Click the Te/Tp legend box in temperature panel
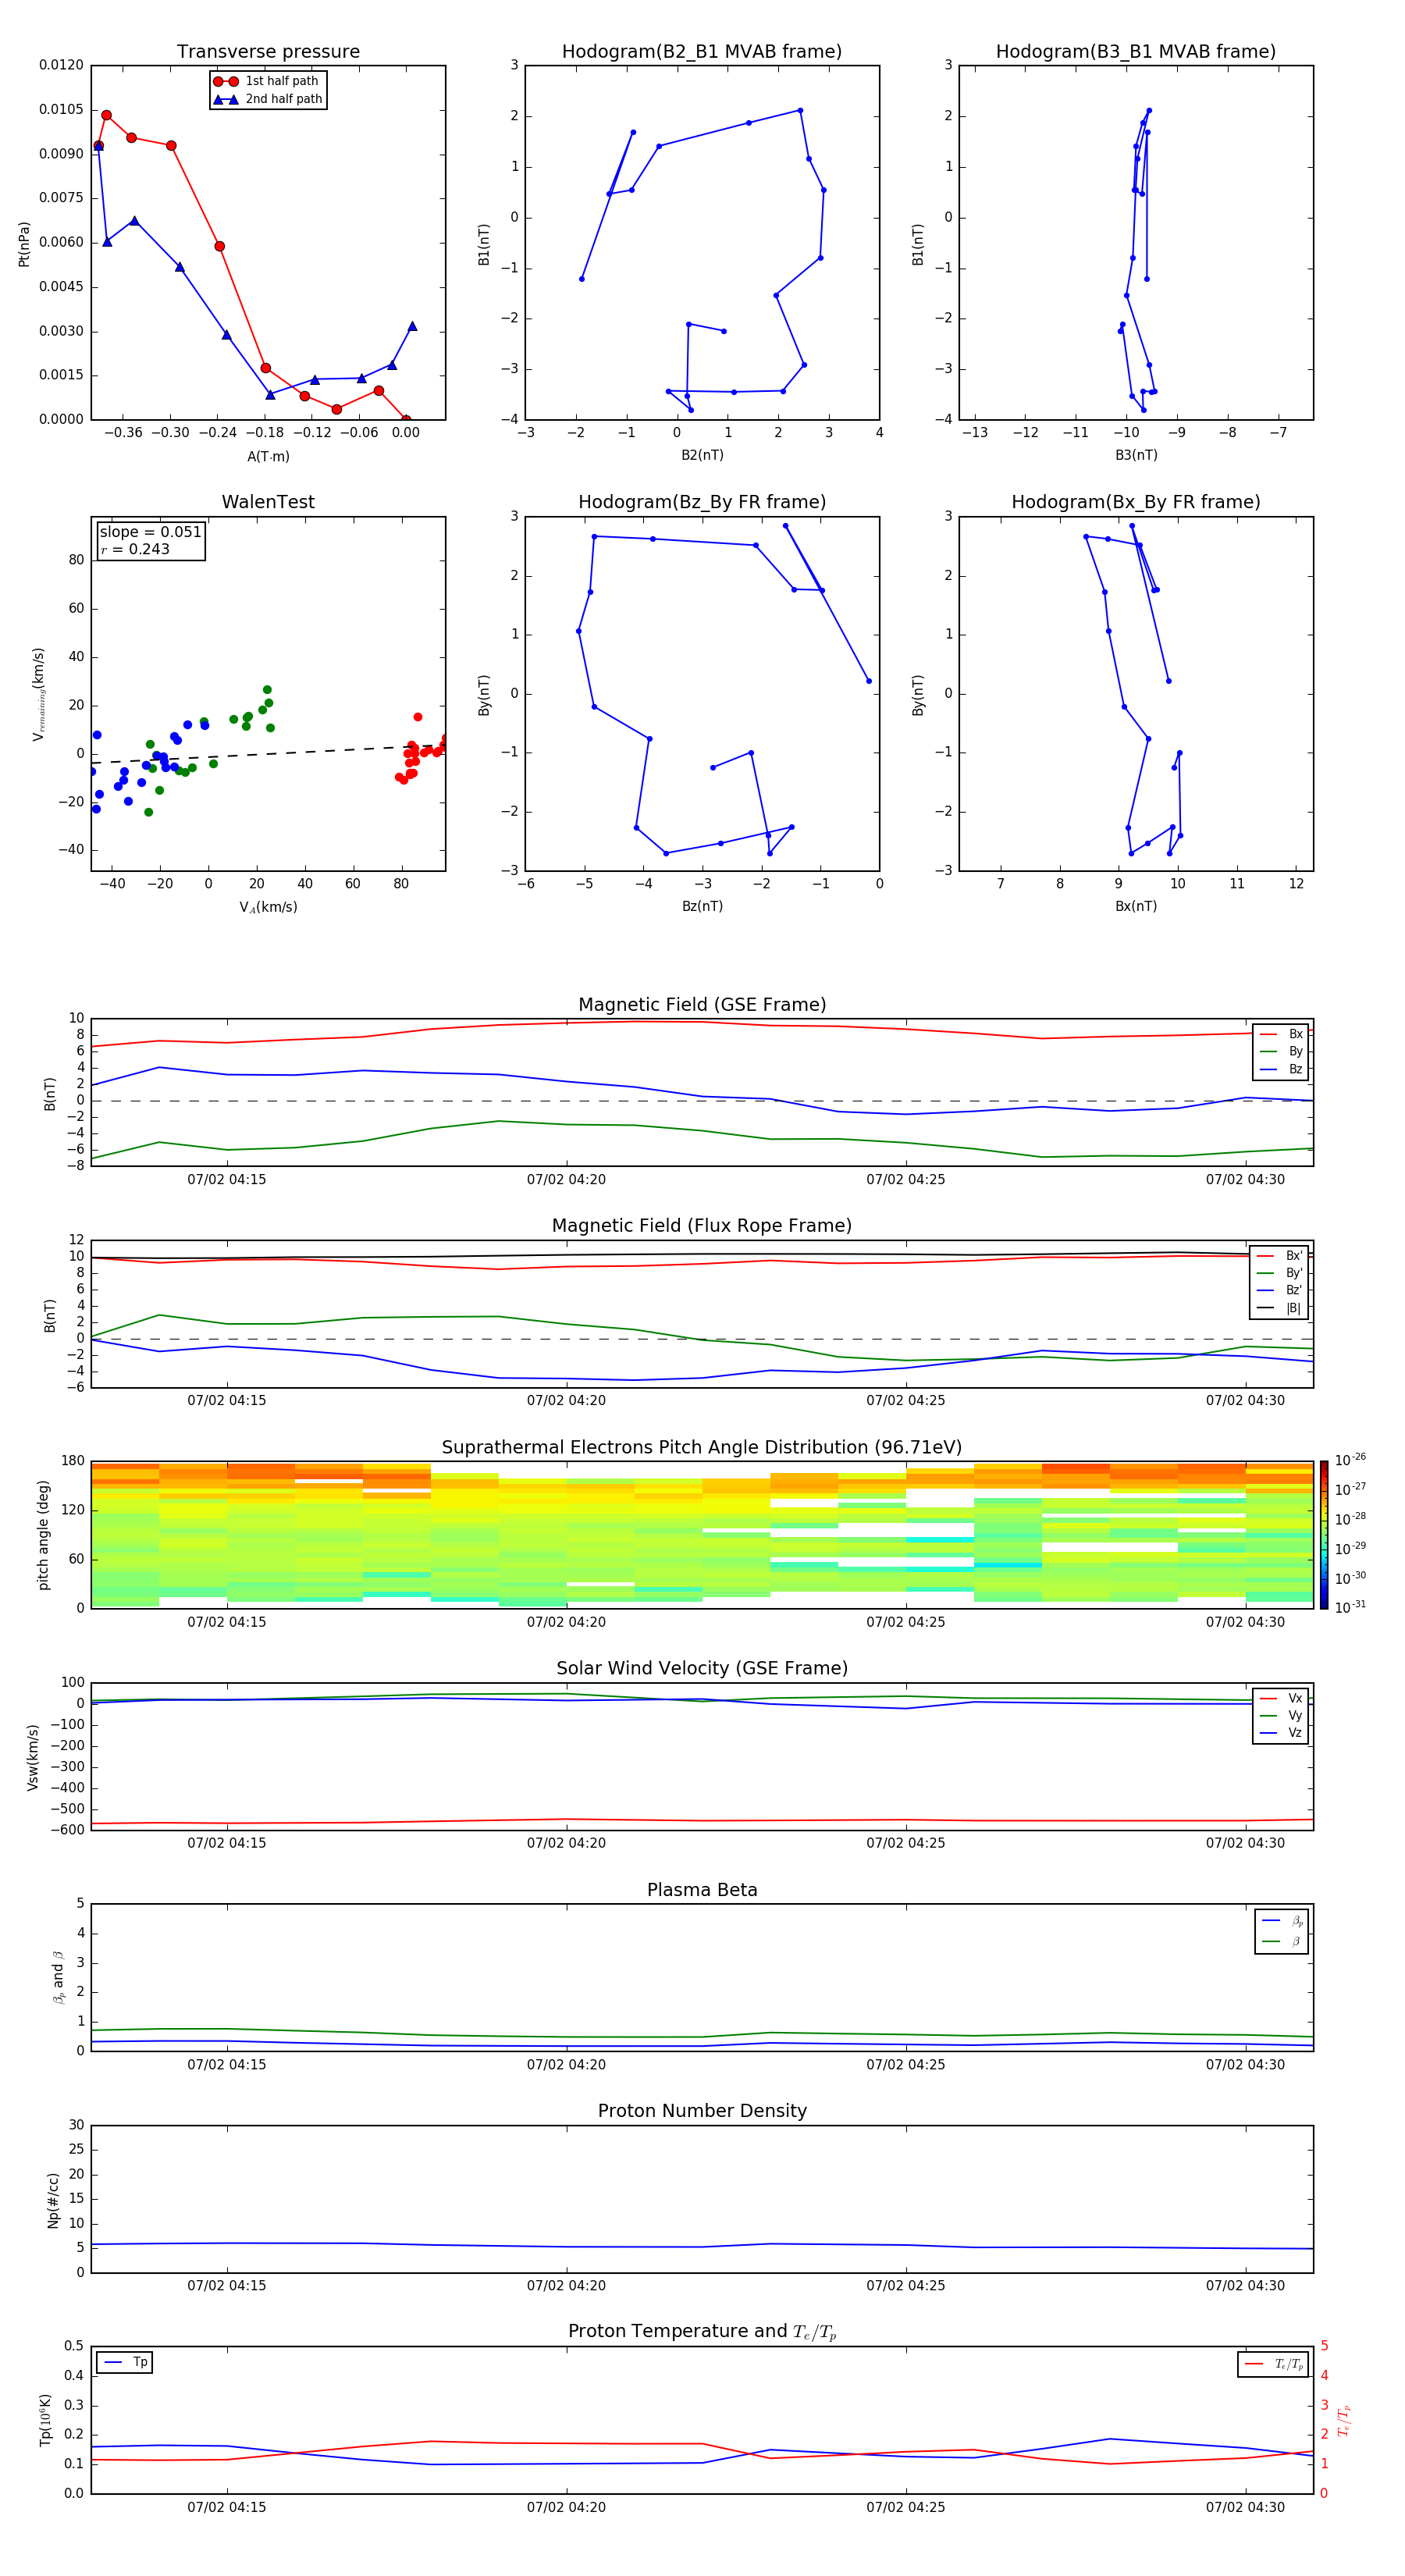Image resolution: width=1405 pixels, height=2576 pixels. [1273, 2364]
